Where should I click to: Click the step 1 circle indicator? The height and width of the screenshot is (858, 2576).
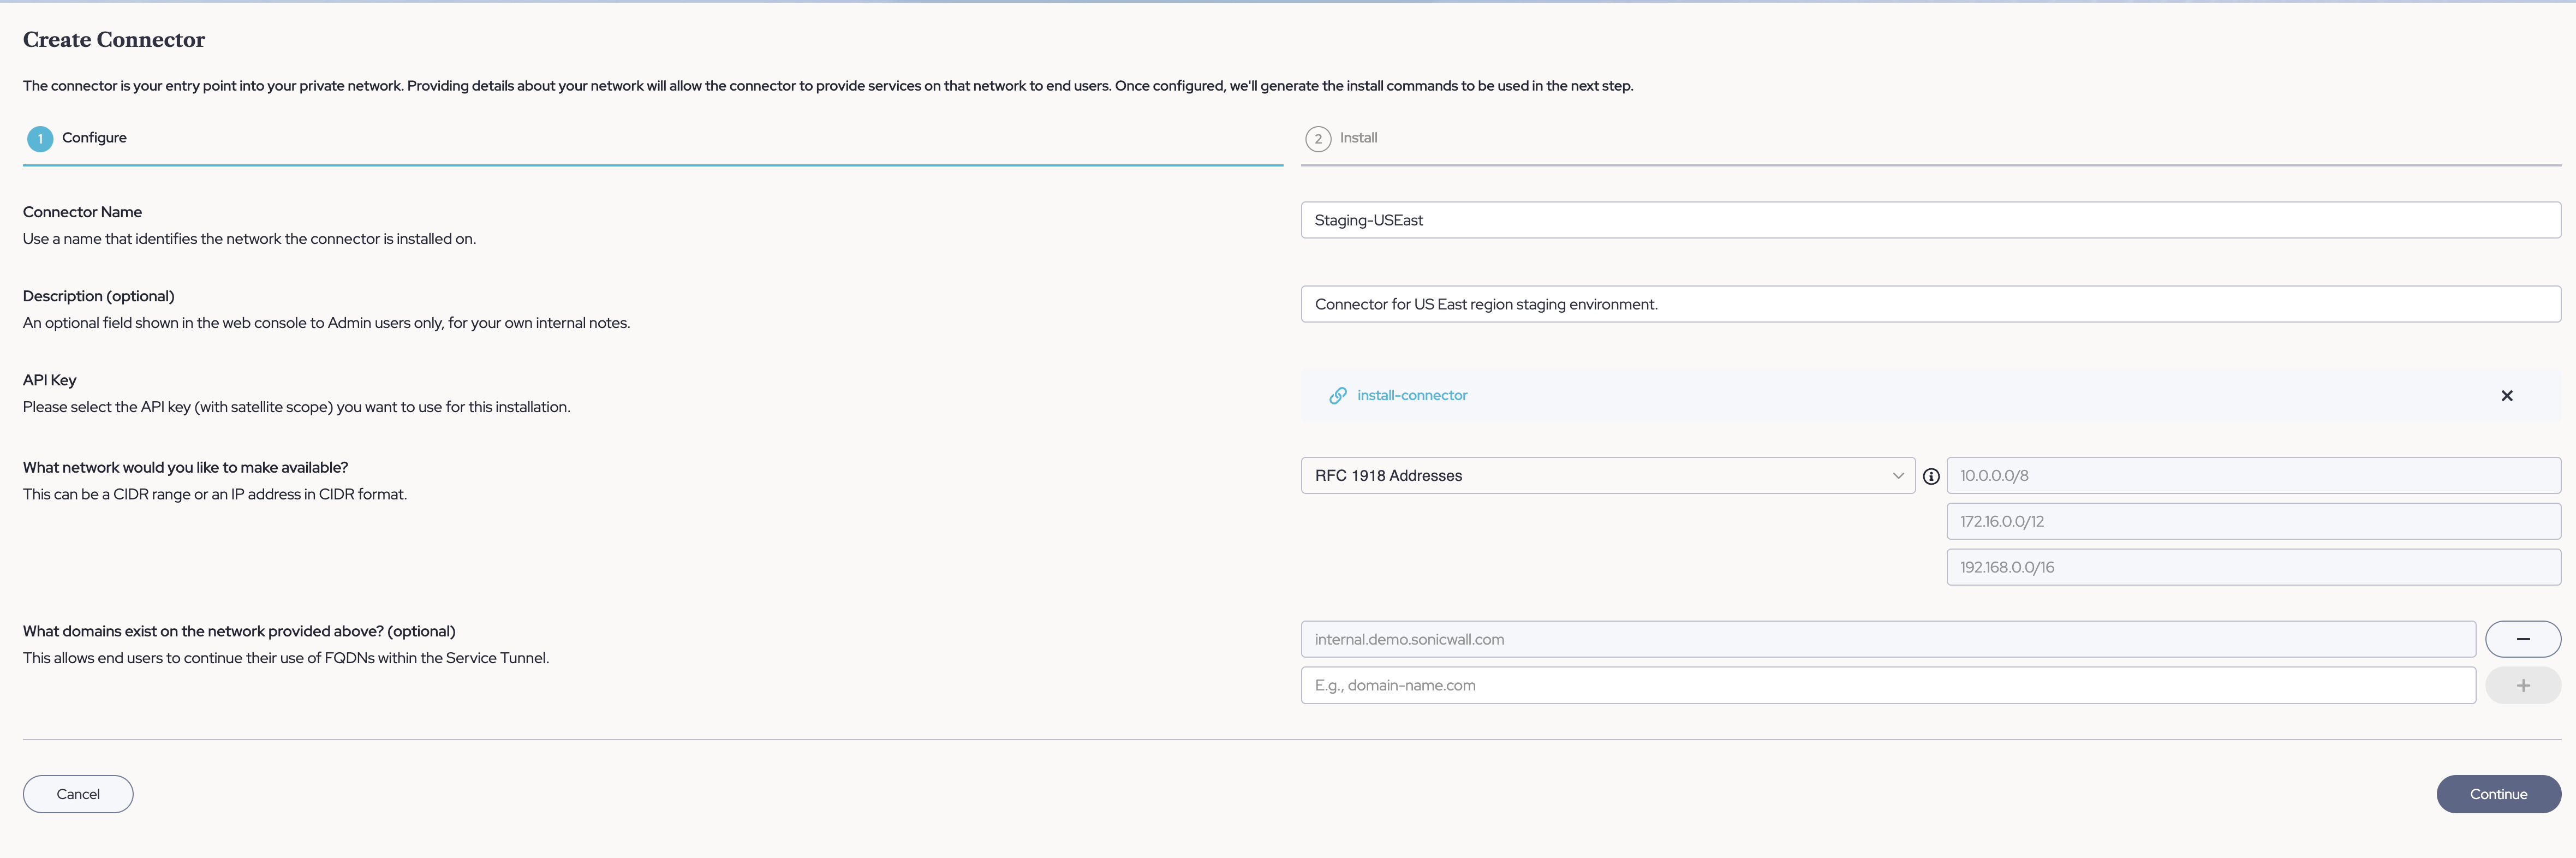(x=40, y=139)
